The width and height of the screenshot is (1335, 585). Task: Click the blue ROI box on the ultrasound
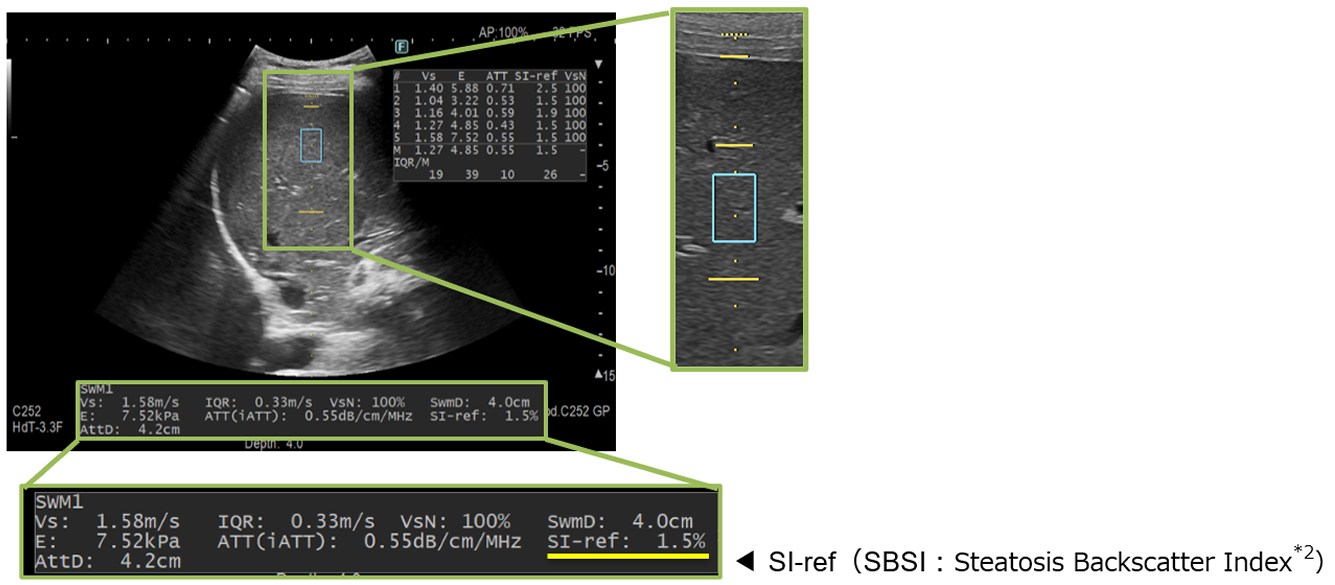pyautogui.click(x=312, y=145)
